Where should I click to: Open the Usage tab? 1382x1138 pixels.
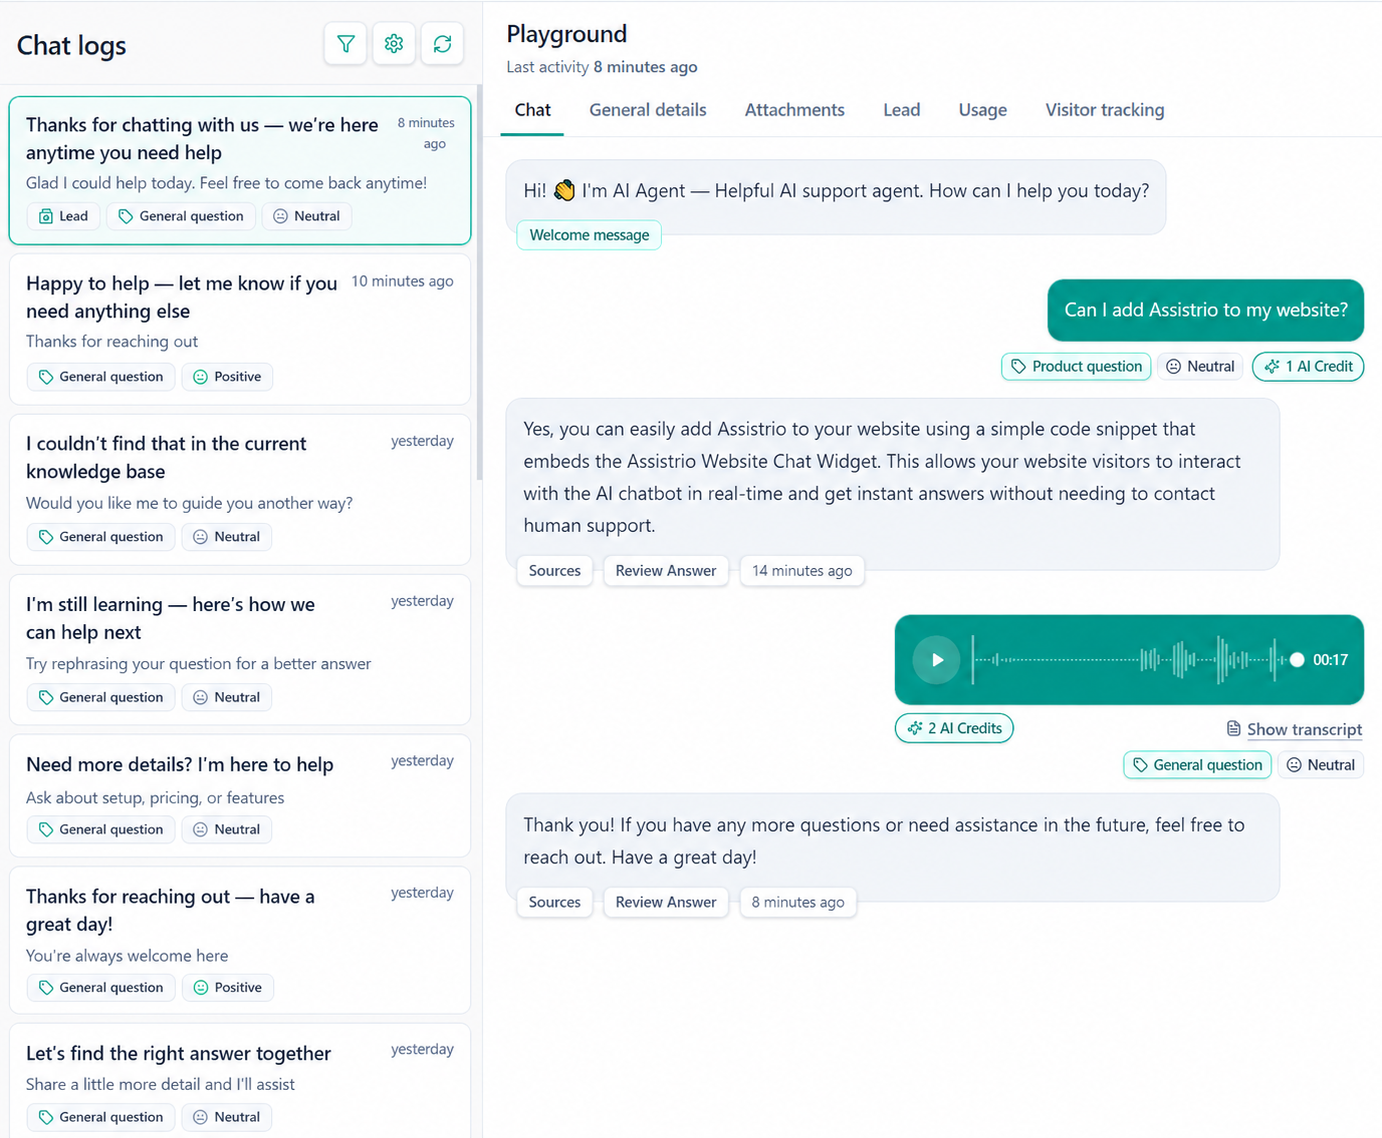[983, 110]
